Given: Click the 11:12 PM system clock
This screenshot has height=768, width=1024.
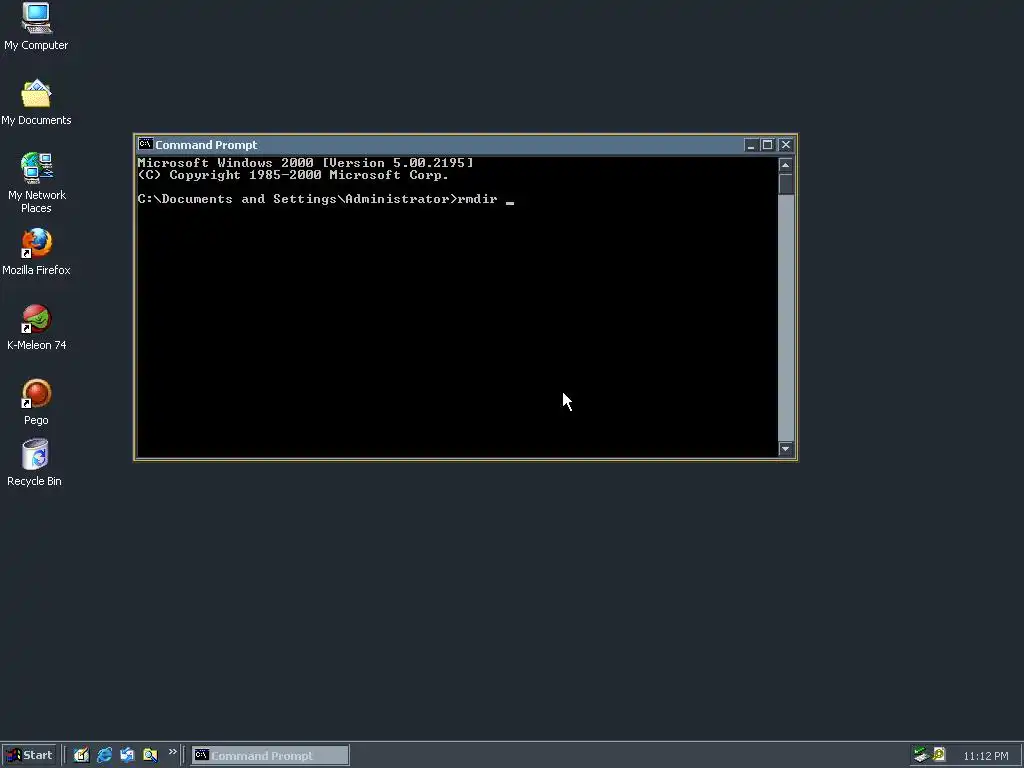Looking at the screenshot, I should pyautogui.click(x=985, y=756).
